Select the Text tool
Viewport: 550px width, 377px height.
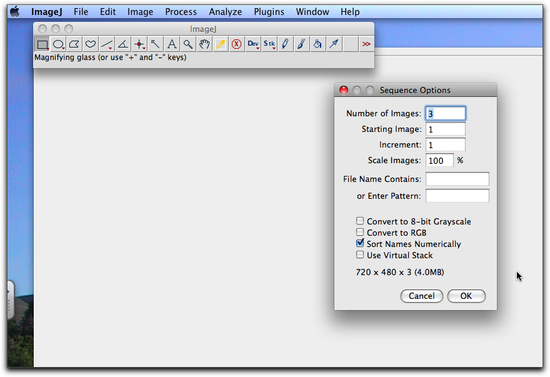[172, 44]
